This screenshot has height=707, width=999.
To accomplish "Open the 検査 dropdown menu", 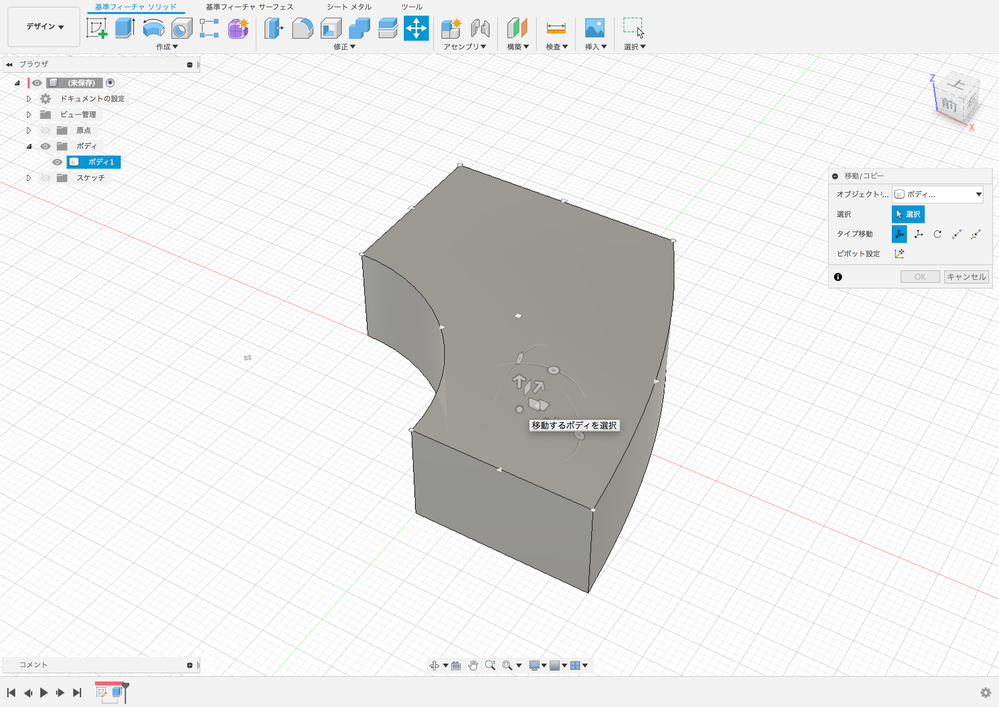I will tap(557, 46).
